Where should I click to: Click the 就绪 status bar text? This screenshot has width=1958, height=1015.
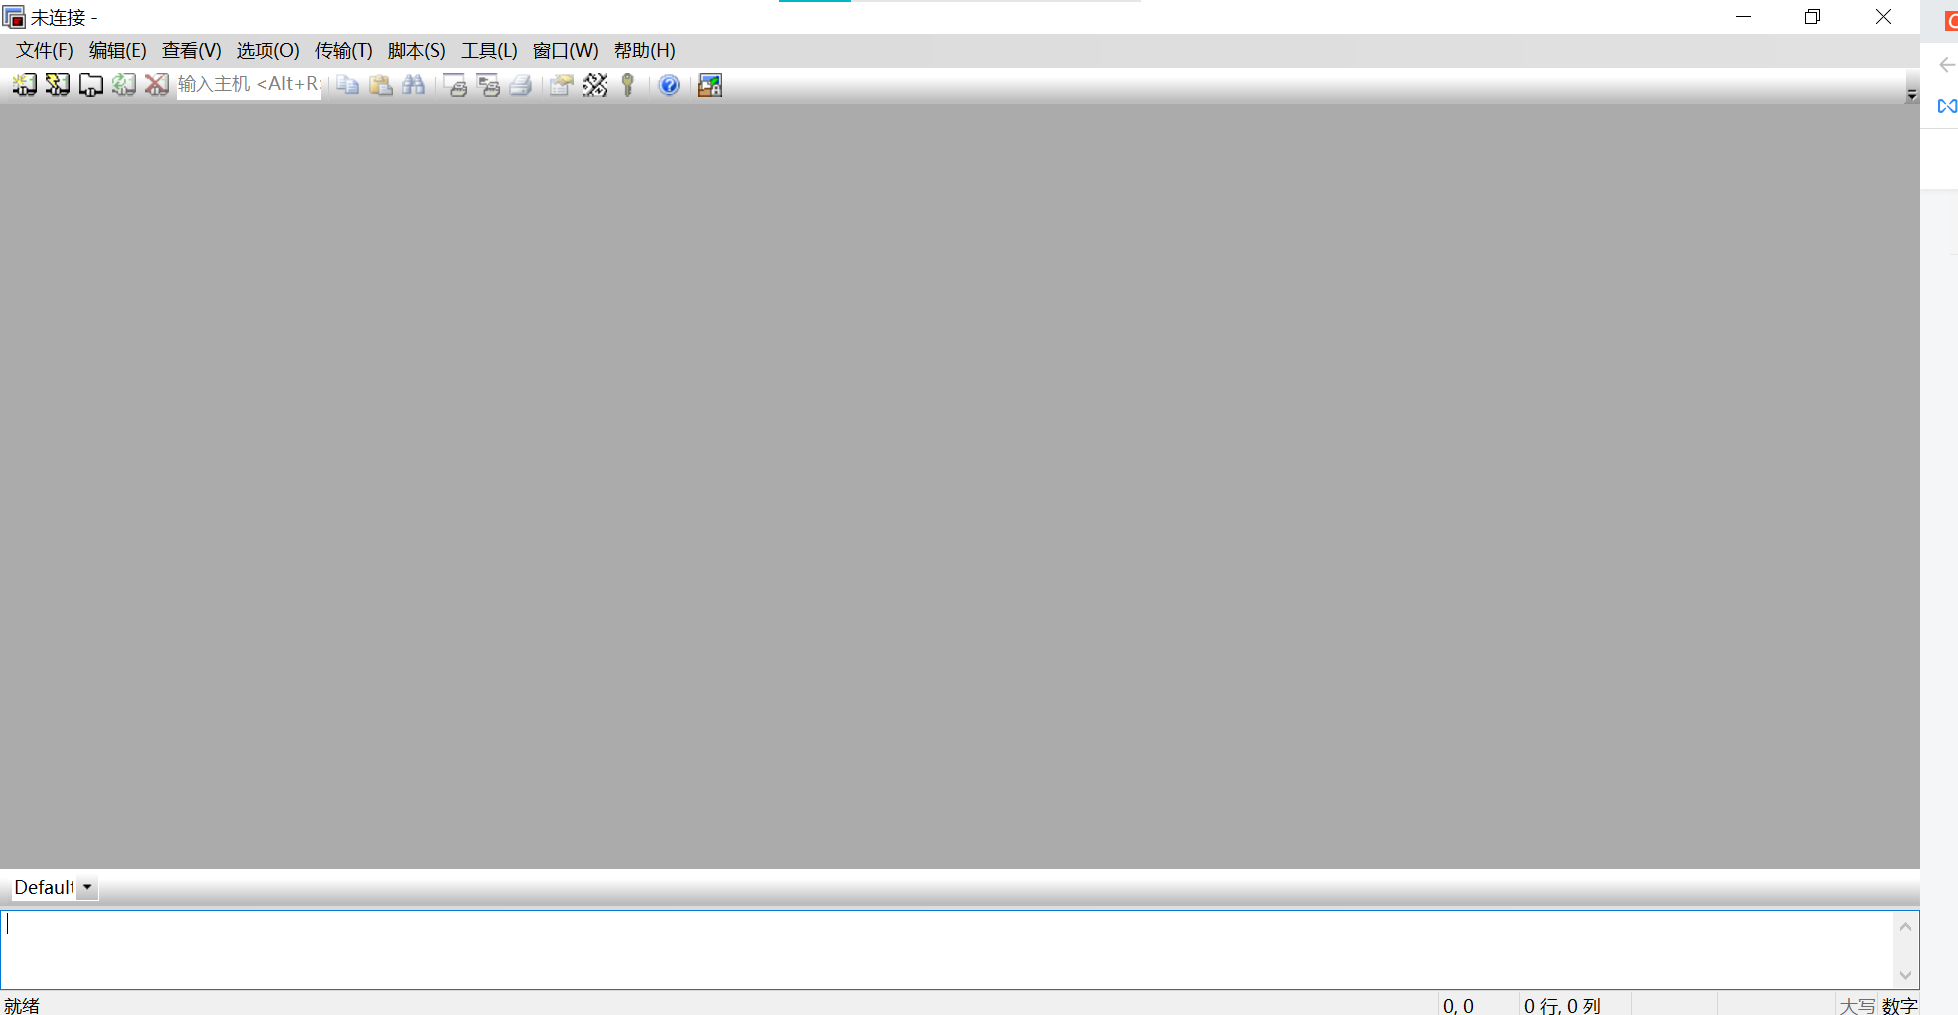click(x=22, y=1005)
